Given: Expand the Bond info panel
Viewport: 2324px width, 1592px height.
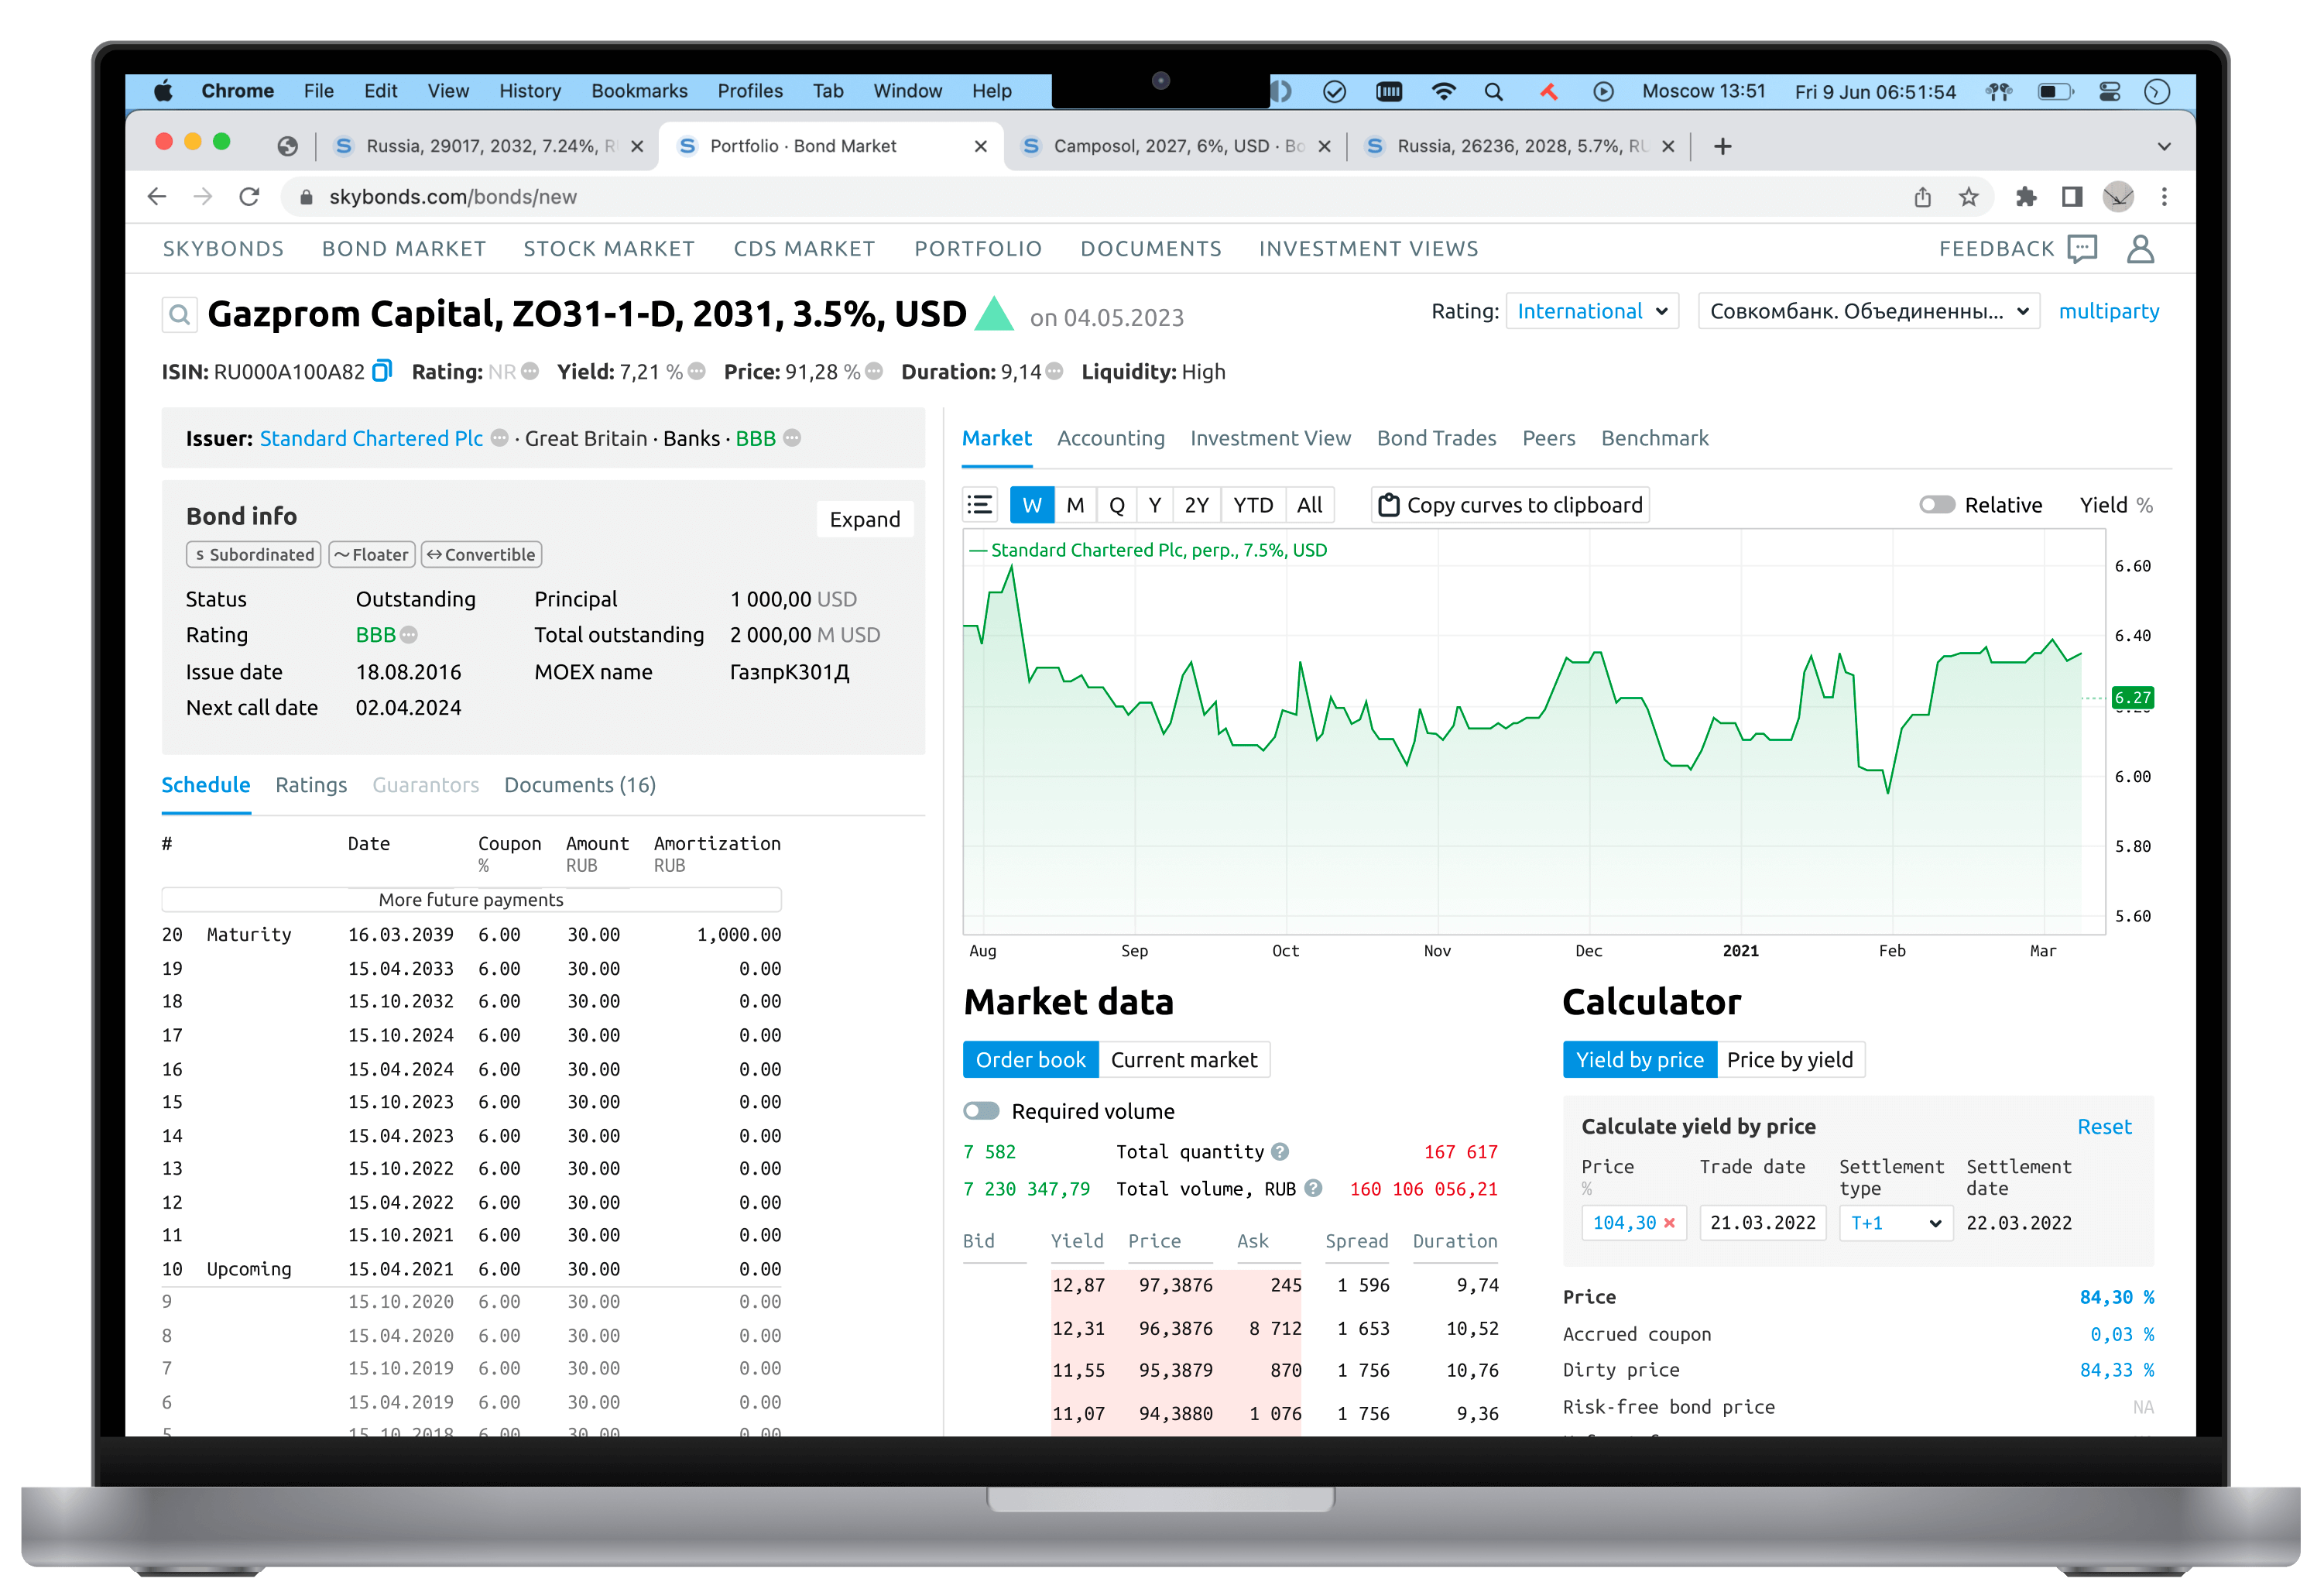Looking at the screenshot, I should pyautogui.click(x=864, y=519).
